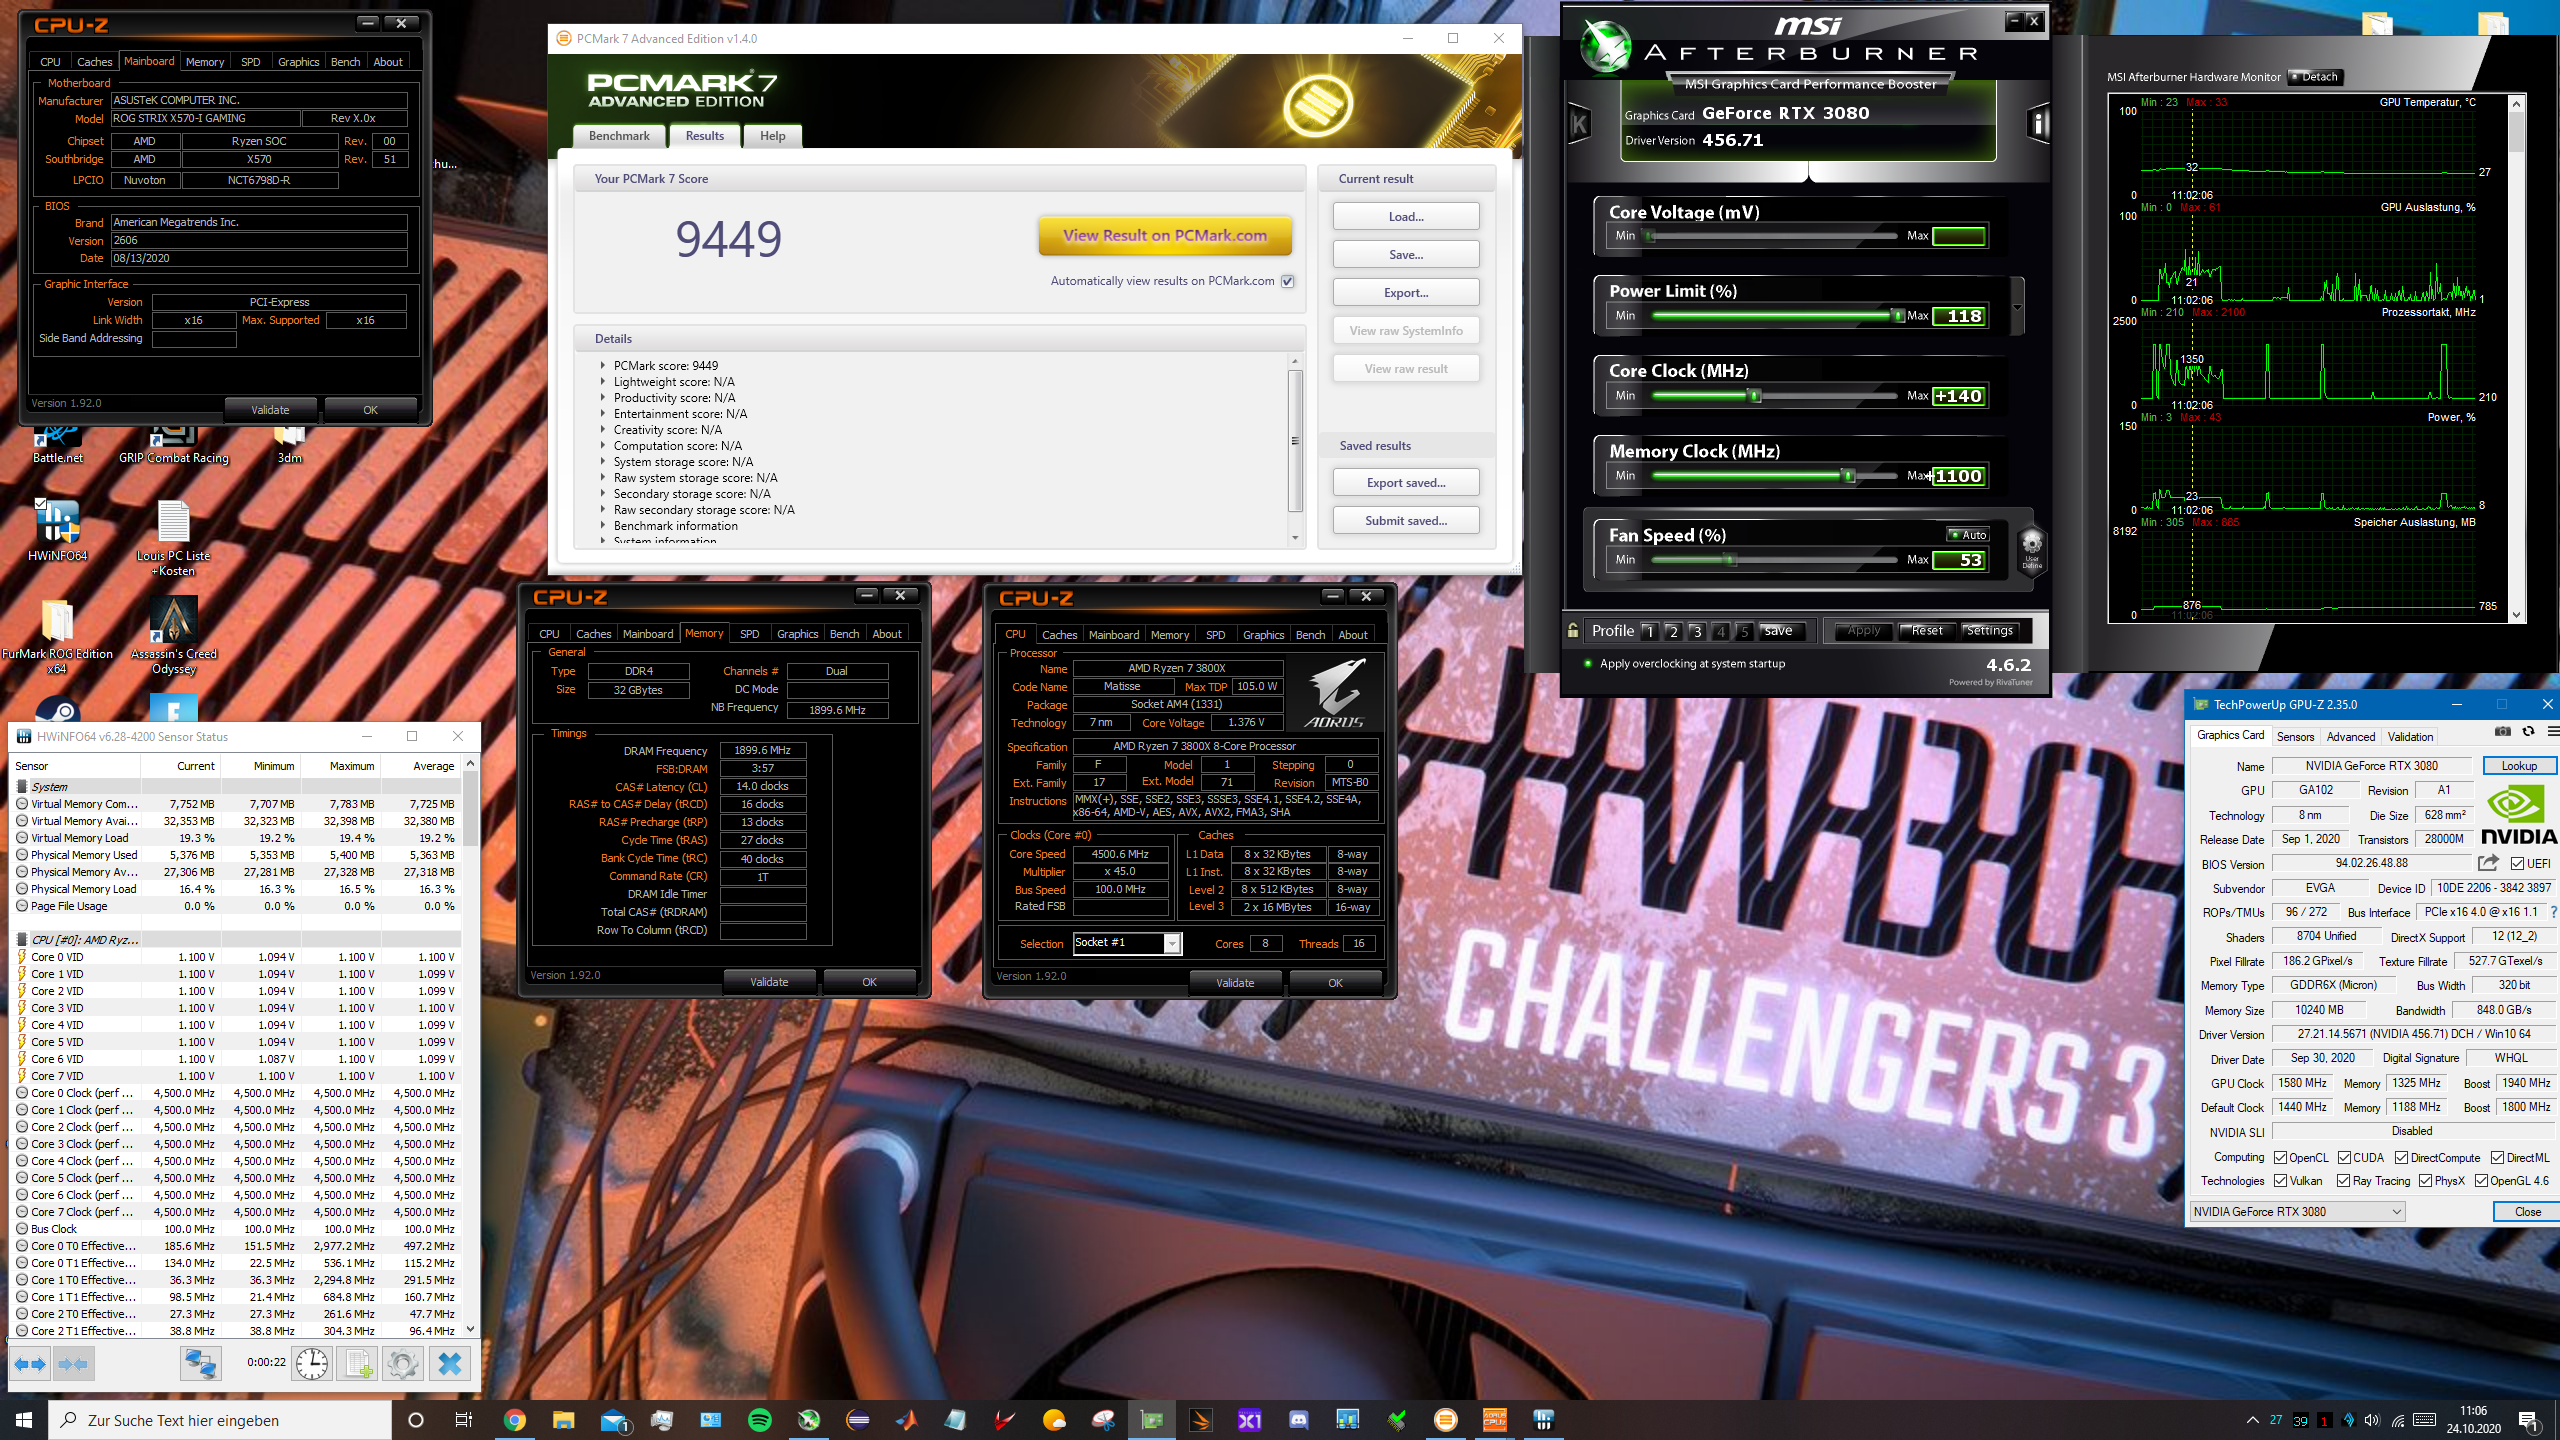
Task: Show hidden system tray icons chevron
Action: pyautogui.click(x=2253, y=1420)
